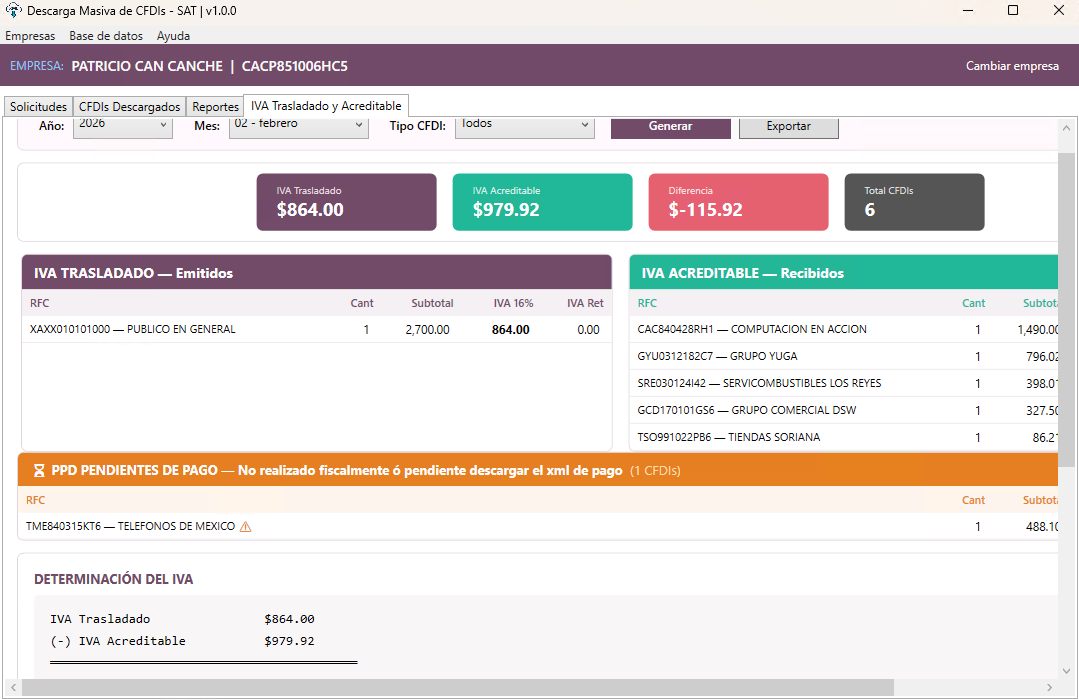The width and height of the screenshot is (1079, 700).
Task: Click the Cambiar empresa link
Action: click(x=1012, y=66)
